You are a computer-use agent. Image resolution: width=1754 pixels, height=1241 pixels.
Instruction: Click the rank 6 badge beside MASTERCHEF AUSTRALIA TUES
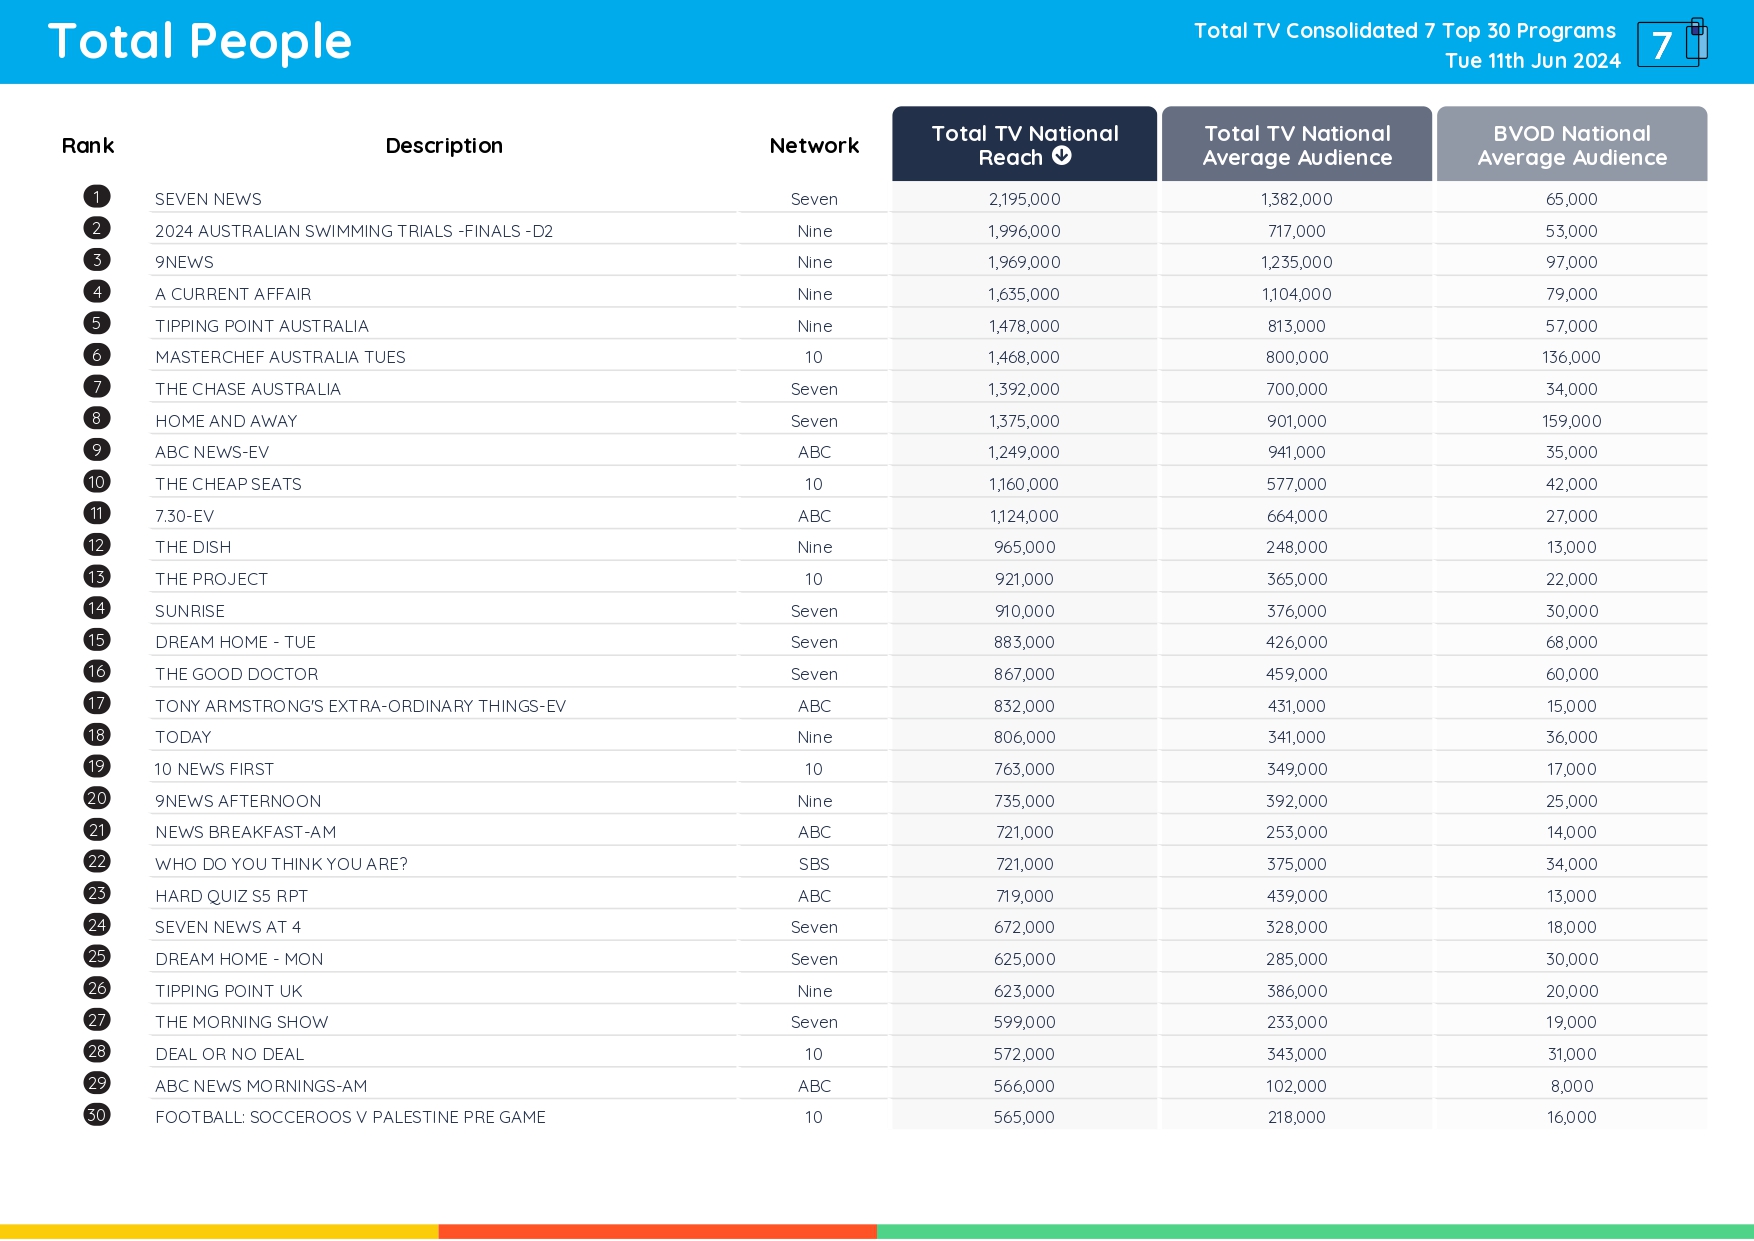96,354
